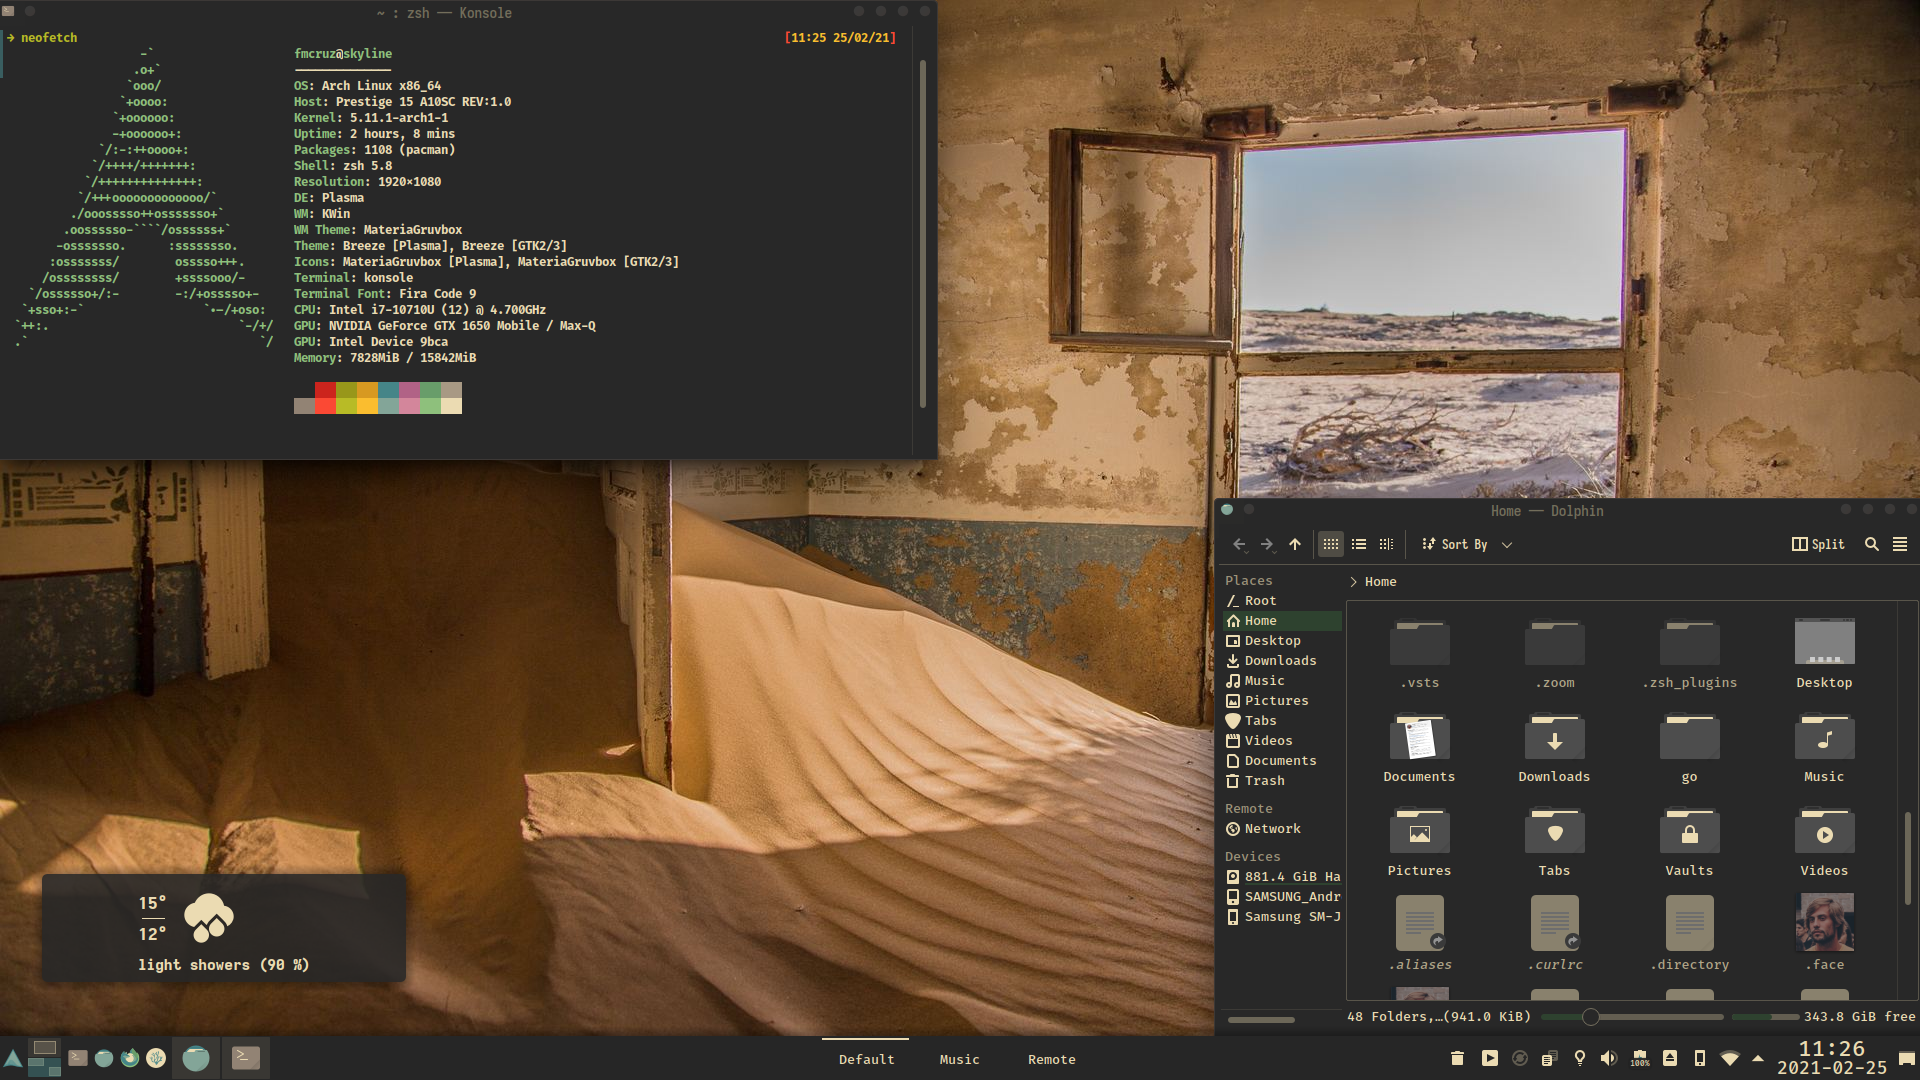Adjust the icon zoom slider in status bar

(x=1590, y=1017)
